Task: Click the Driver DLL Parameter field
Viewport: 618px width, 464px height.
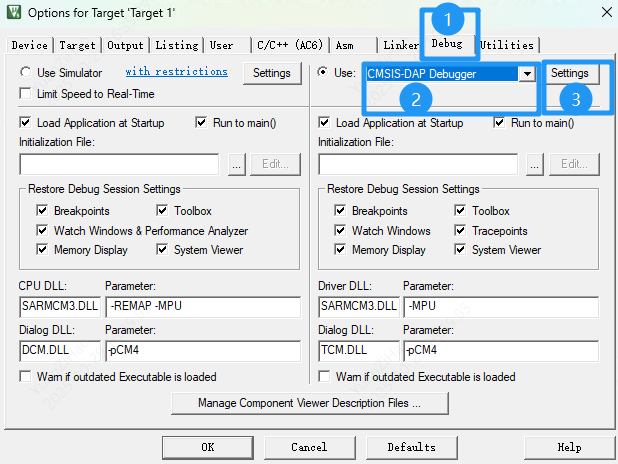Action: tap(500, 306)
